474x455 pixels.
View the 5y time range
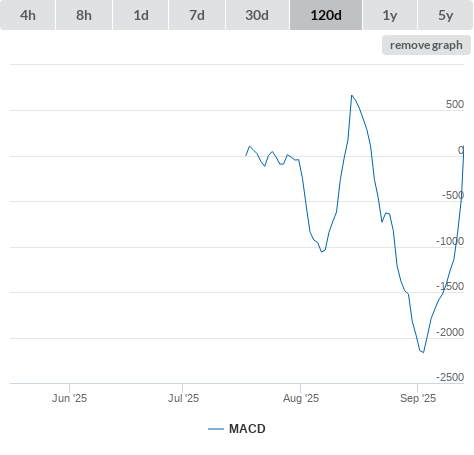click(x=445, y=15)
